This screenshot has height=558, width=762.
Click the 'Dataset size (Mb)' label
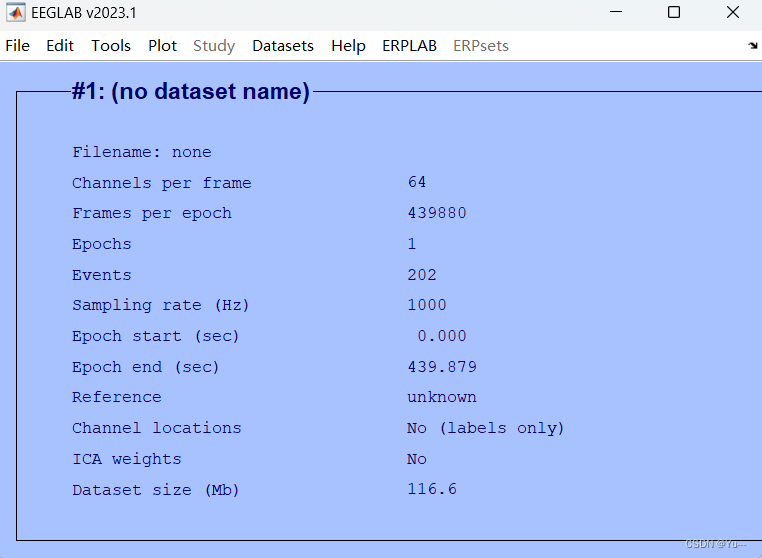156,489
